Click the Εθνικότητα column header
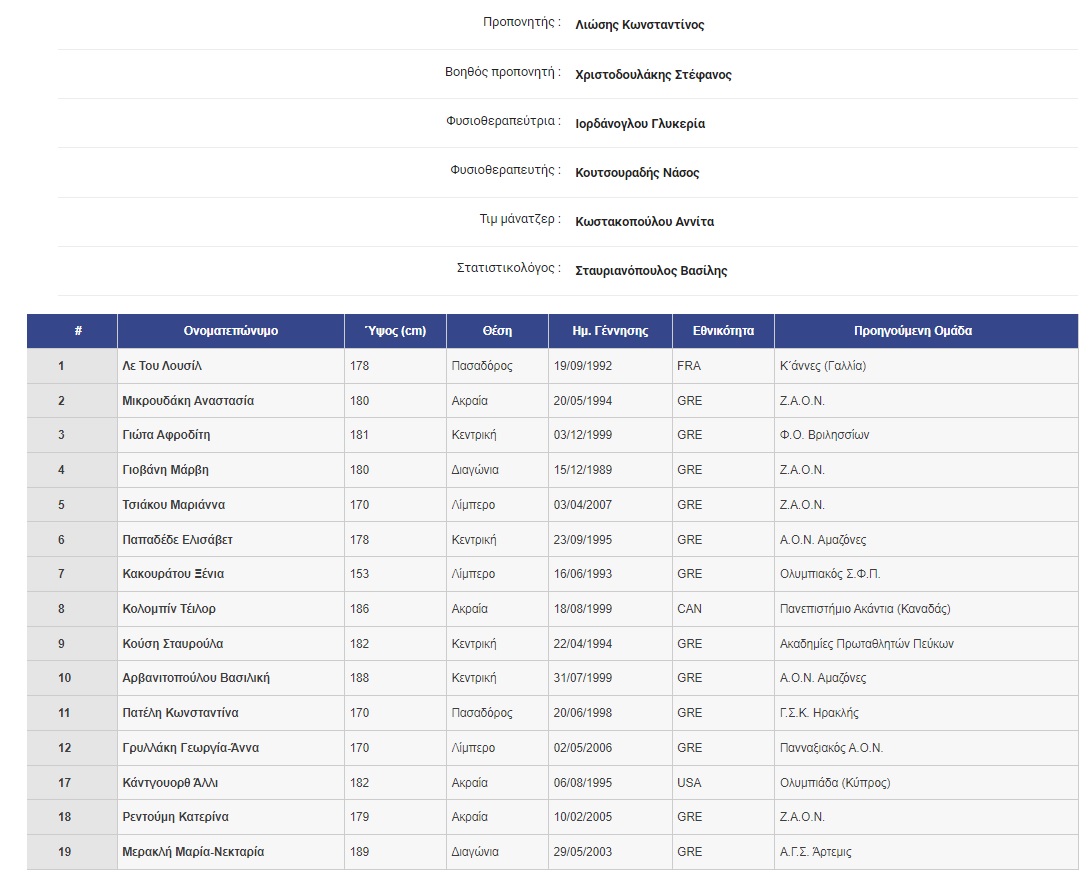 pos(723,331)
